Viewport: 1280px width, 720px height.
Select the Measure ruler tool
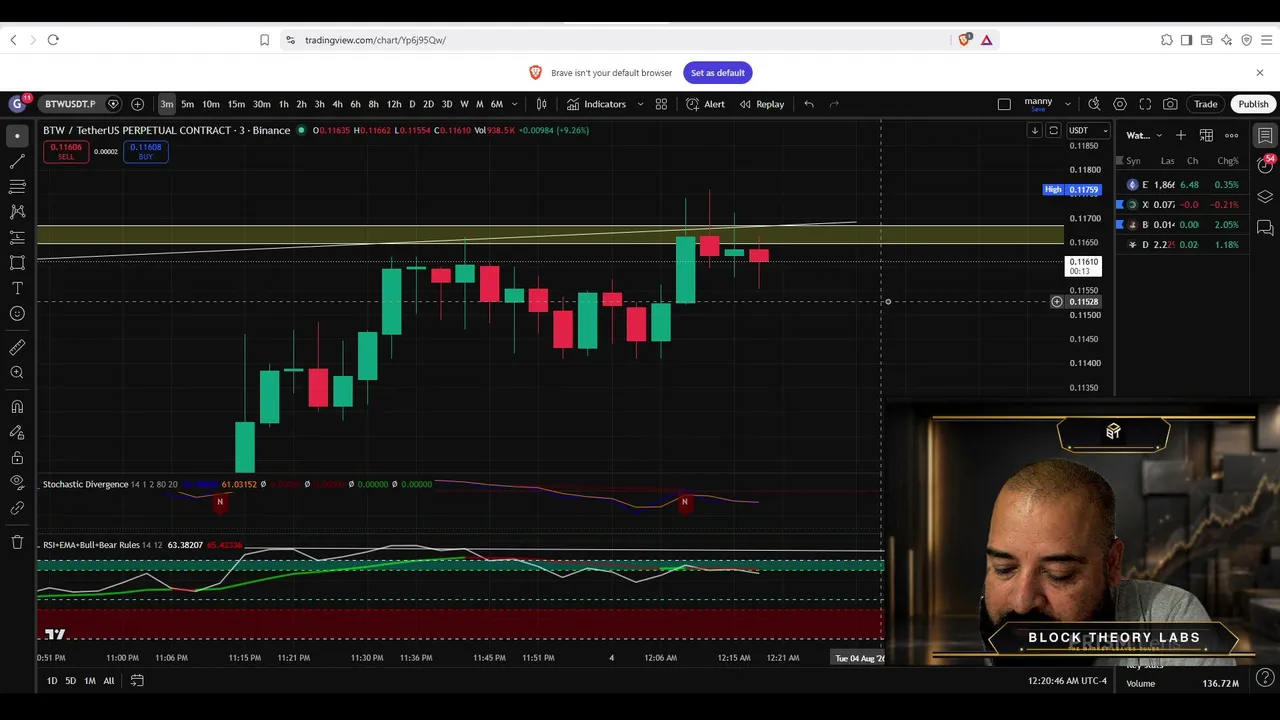[17, 347]
